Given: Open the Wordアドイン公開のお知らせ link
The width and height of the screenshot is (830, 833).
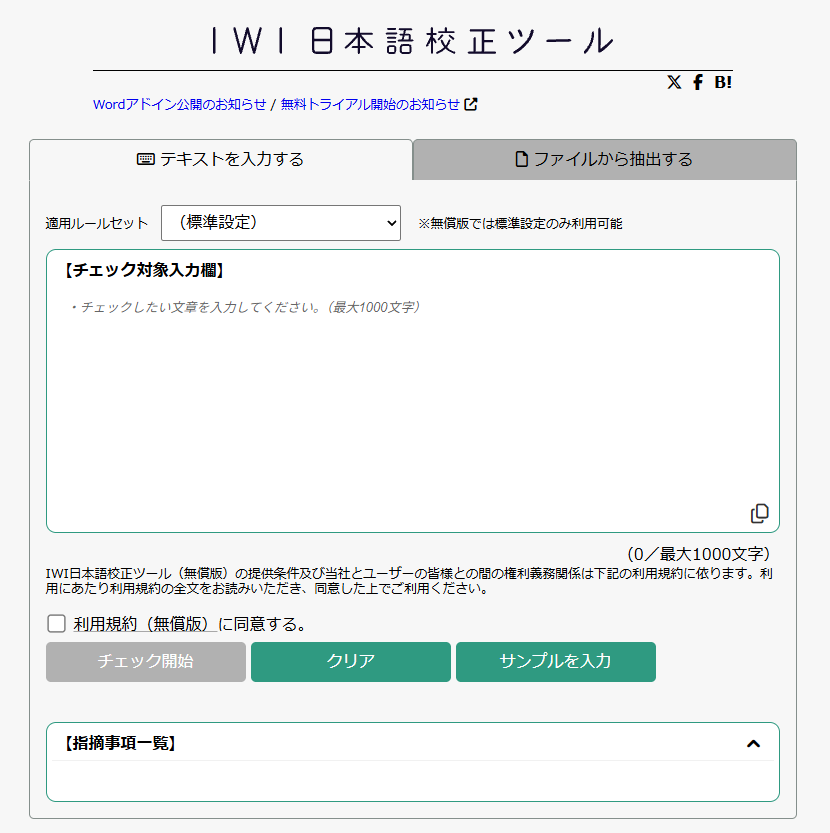Looking at the screenshot, I should click(x=180, y=104).
